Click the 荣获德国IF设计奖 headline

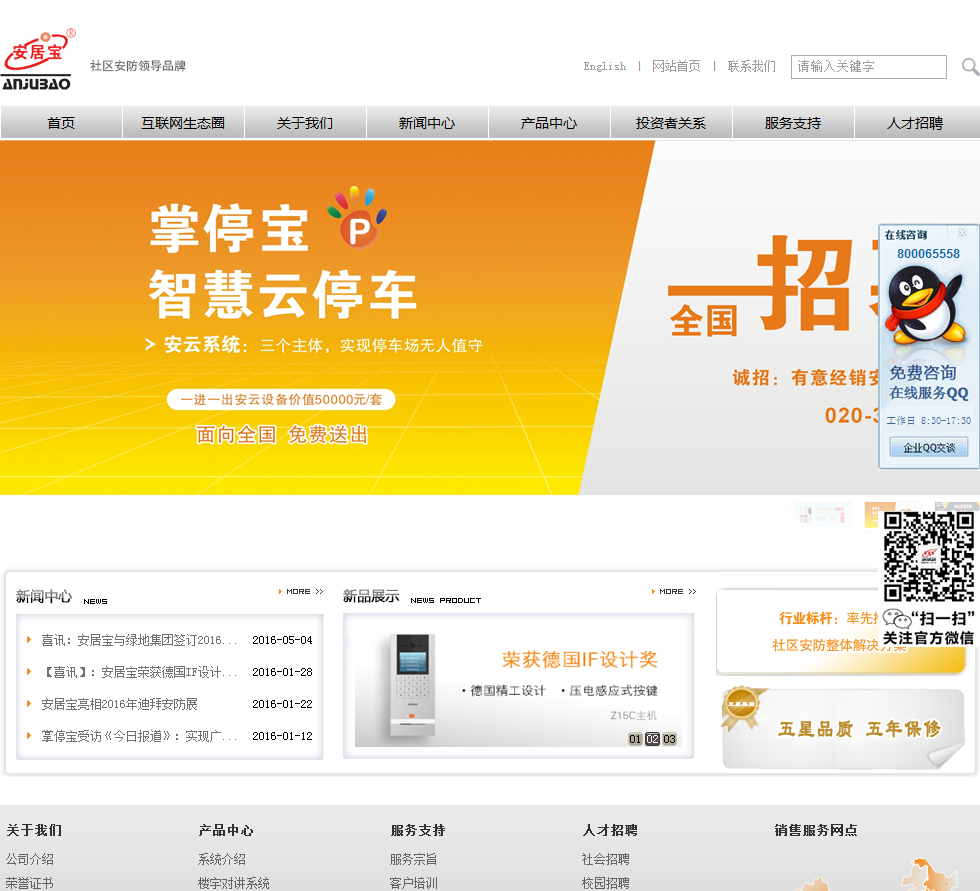pos(579,659)
